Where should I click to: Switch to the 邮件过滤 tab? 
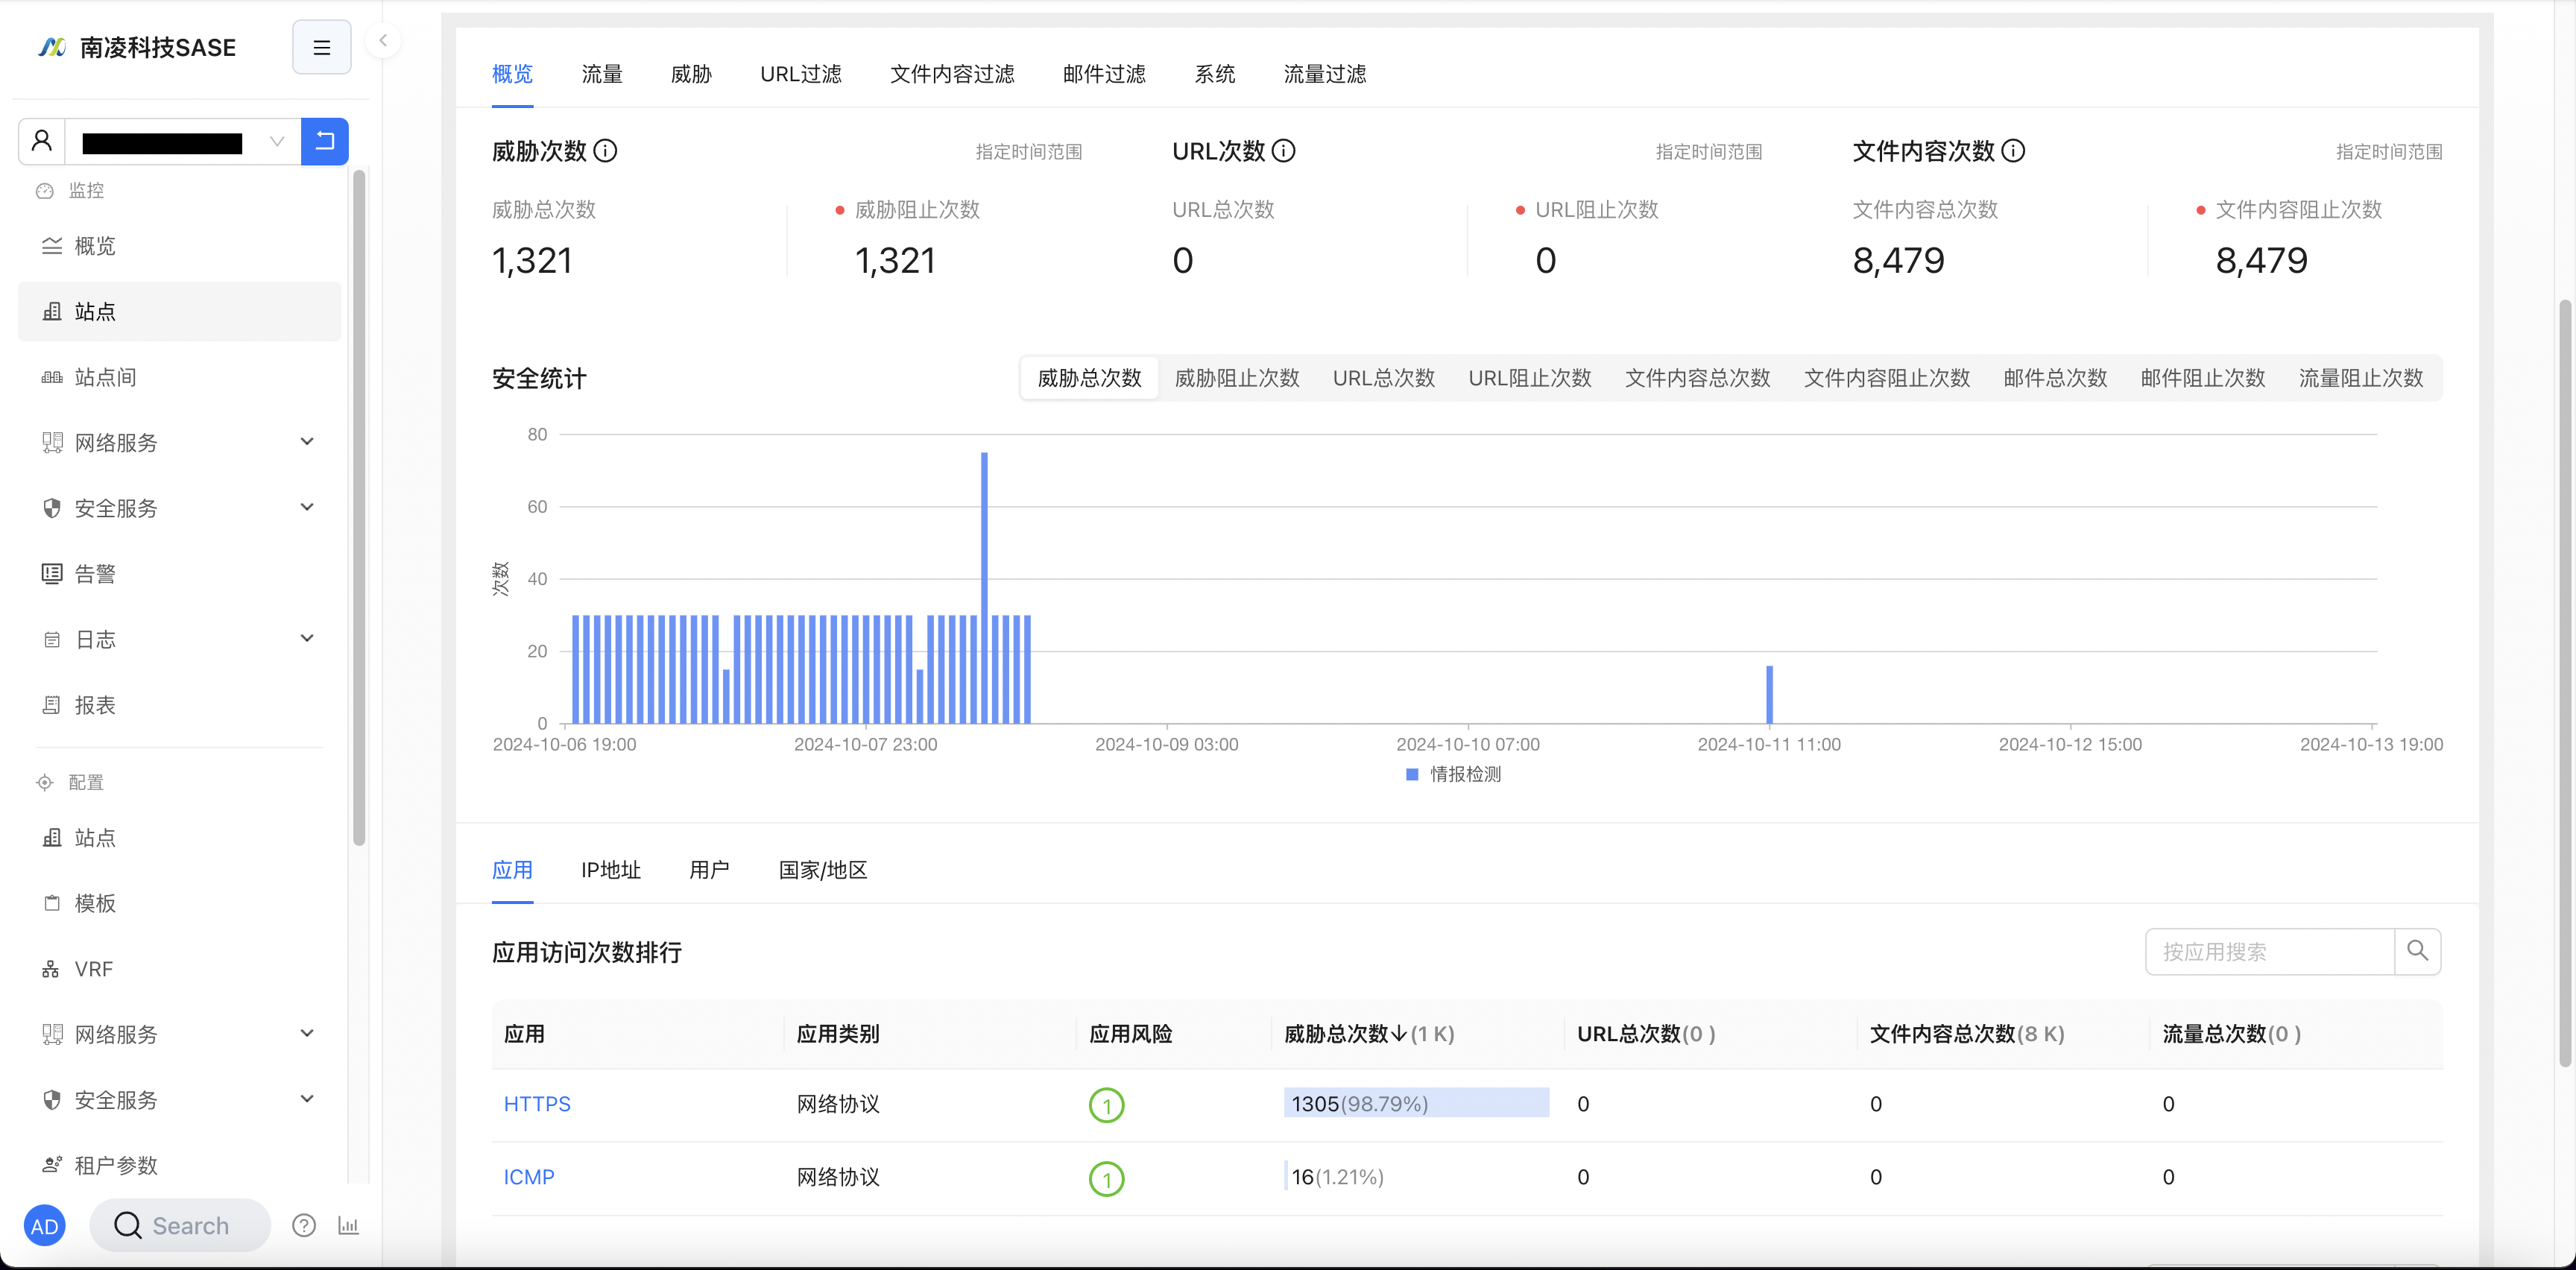pos(1104,74)
